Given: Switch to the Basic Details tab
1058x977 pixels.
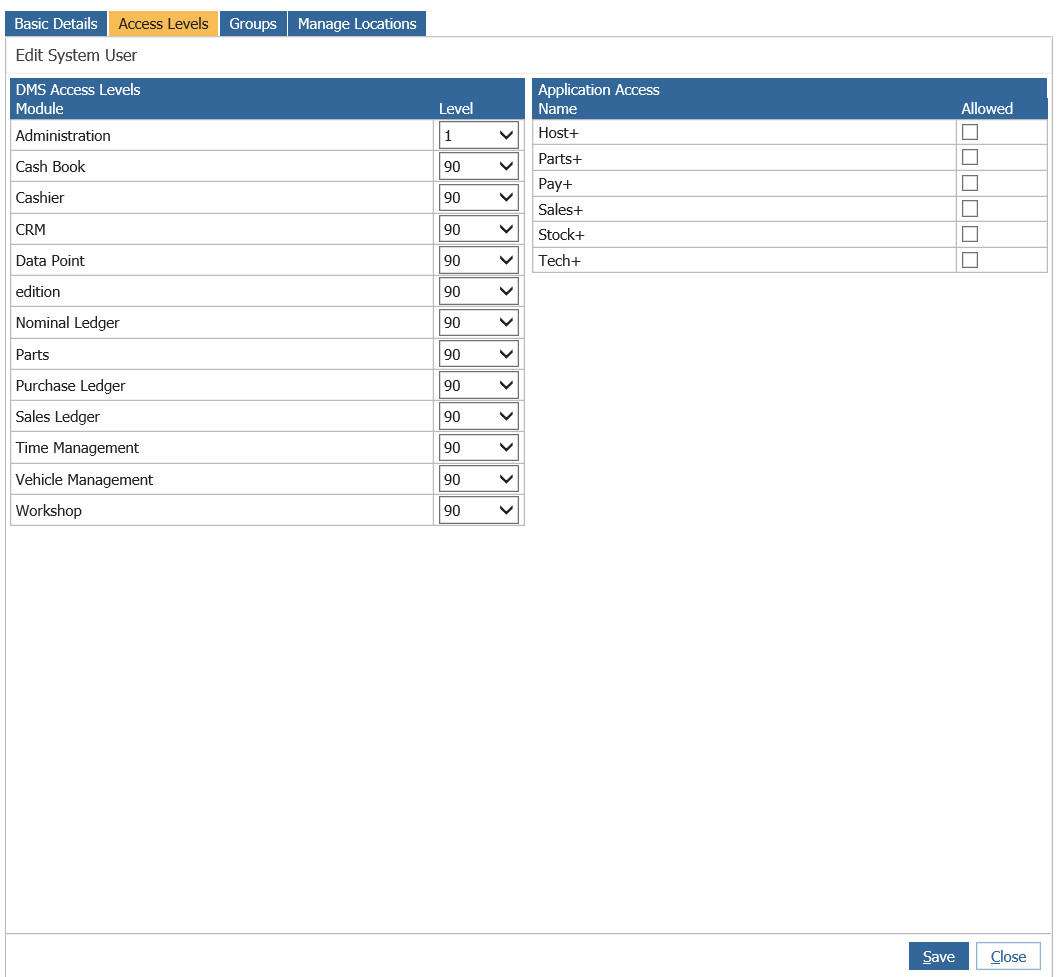Looking at the screenshot, I should point(56,24).
